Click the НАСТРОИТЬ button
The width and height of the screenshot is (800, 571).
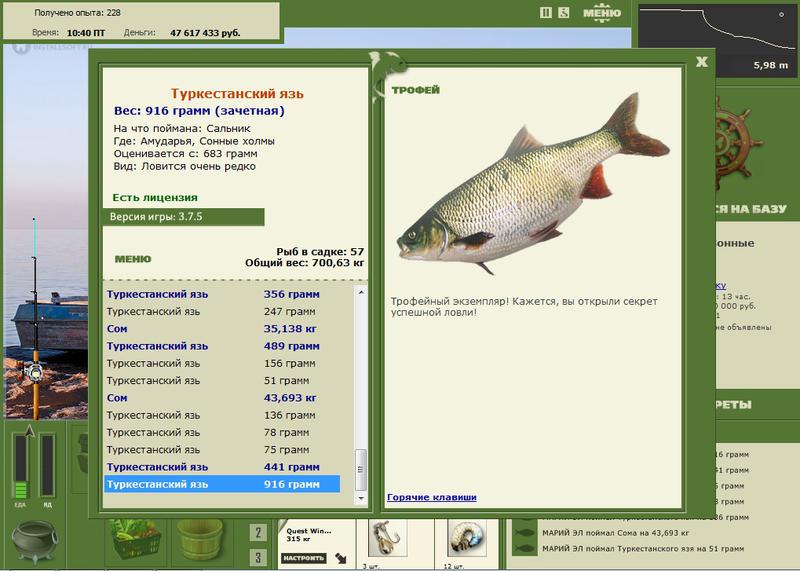pyautogui.click(x=304, y=558)
